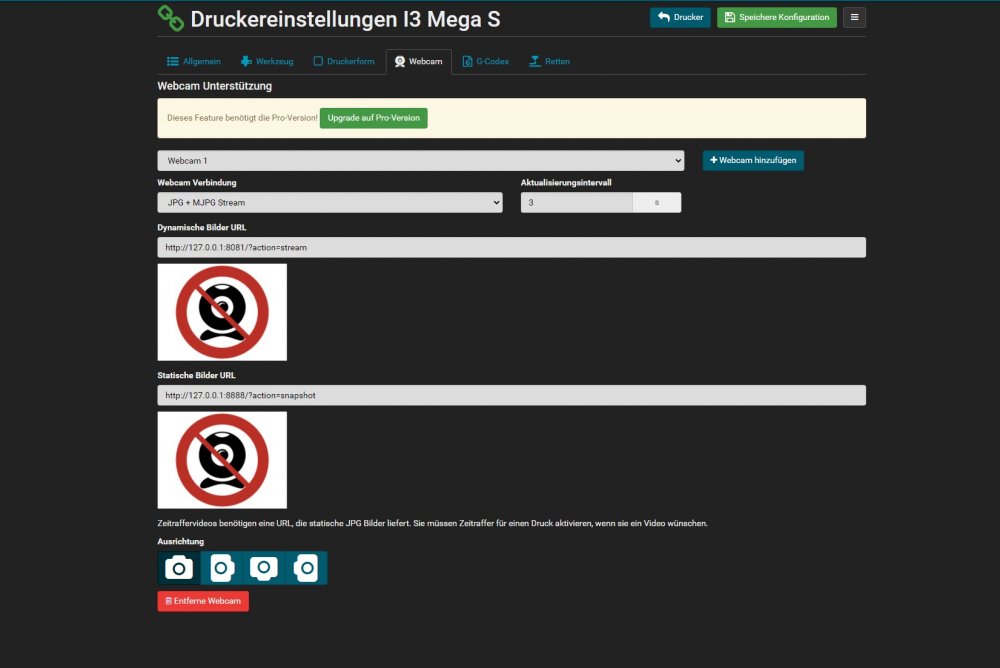Click the Druckereinstellungen I3 Mega S title
The image size is (1000, 668).
(345, 19)
